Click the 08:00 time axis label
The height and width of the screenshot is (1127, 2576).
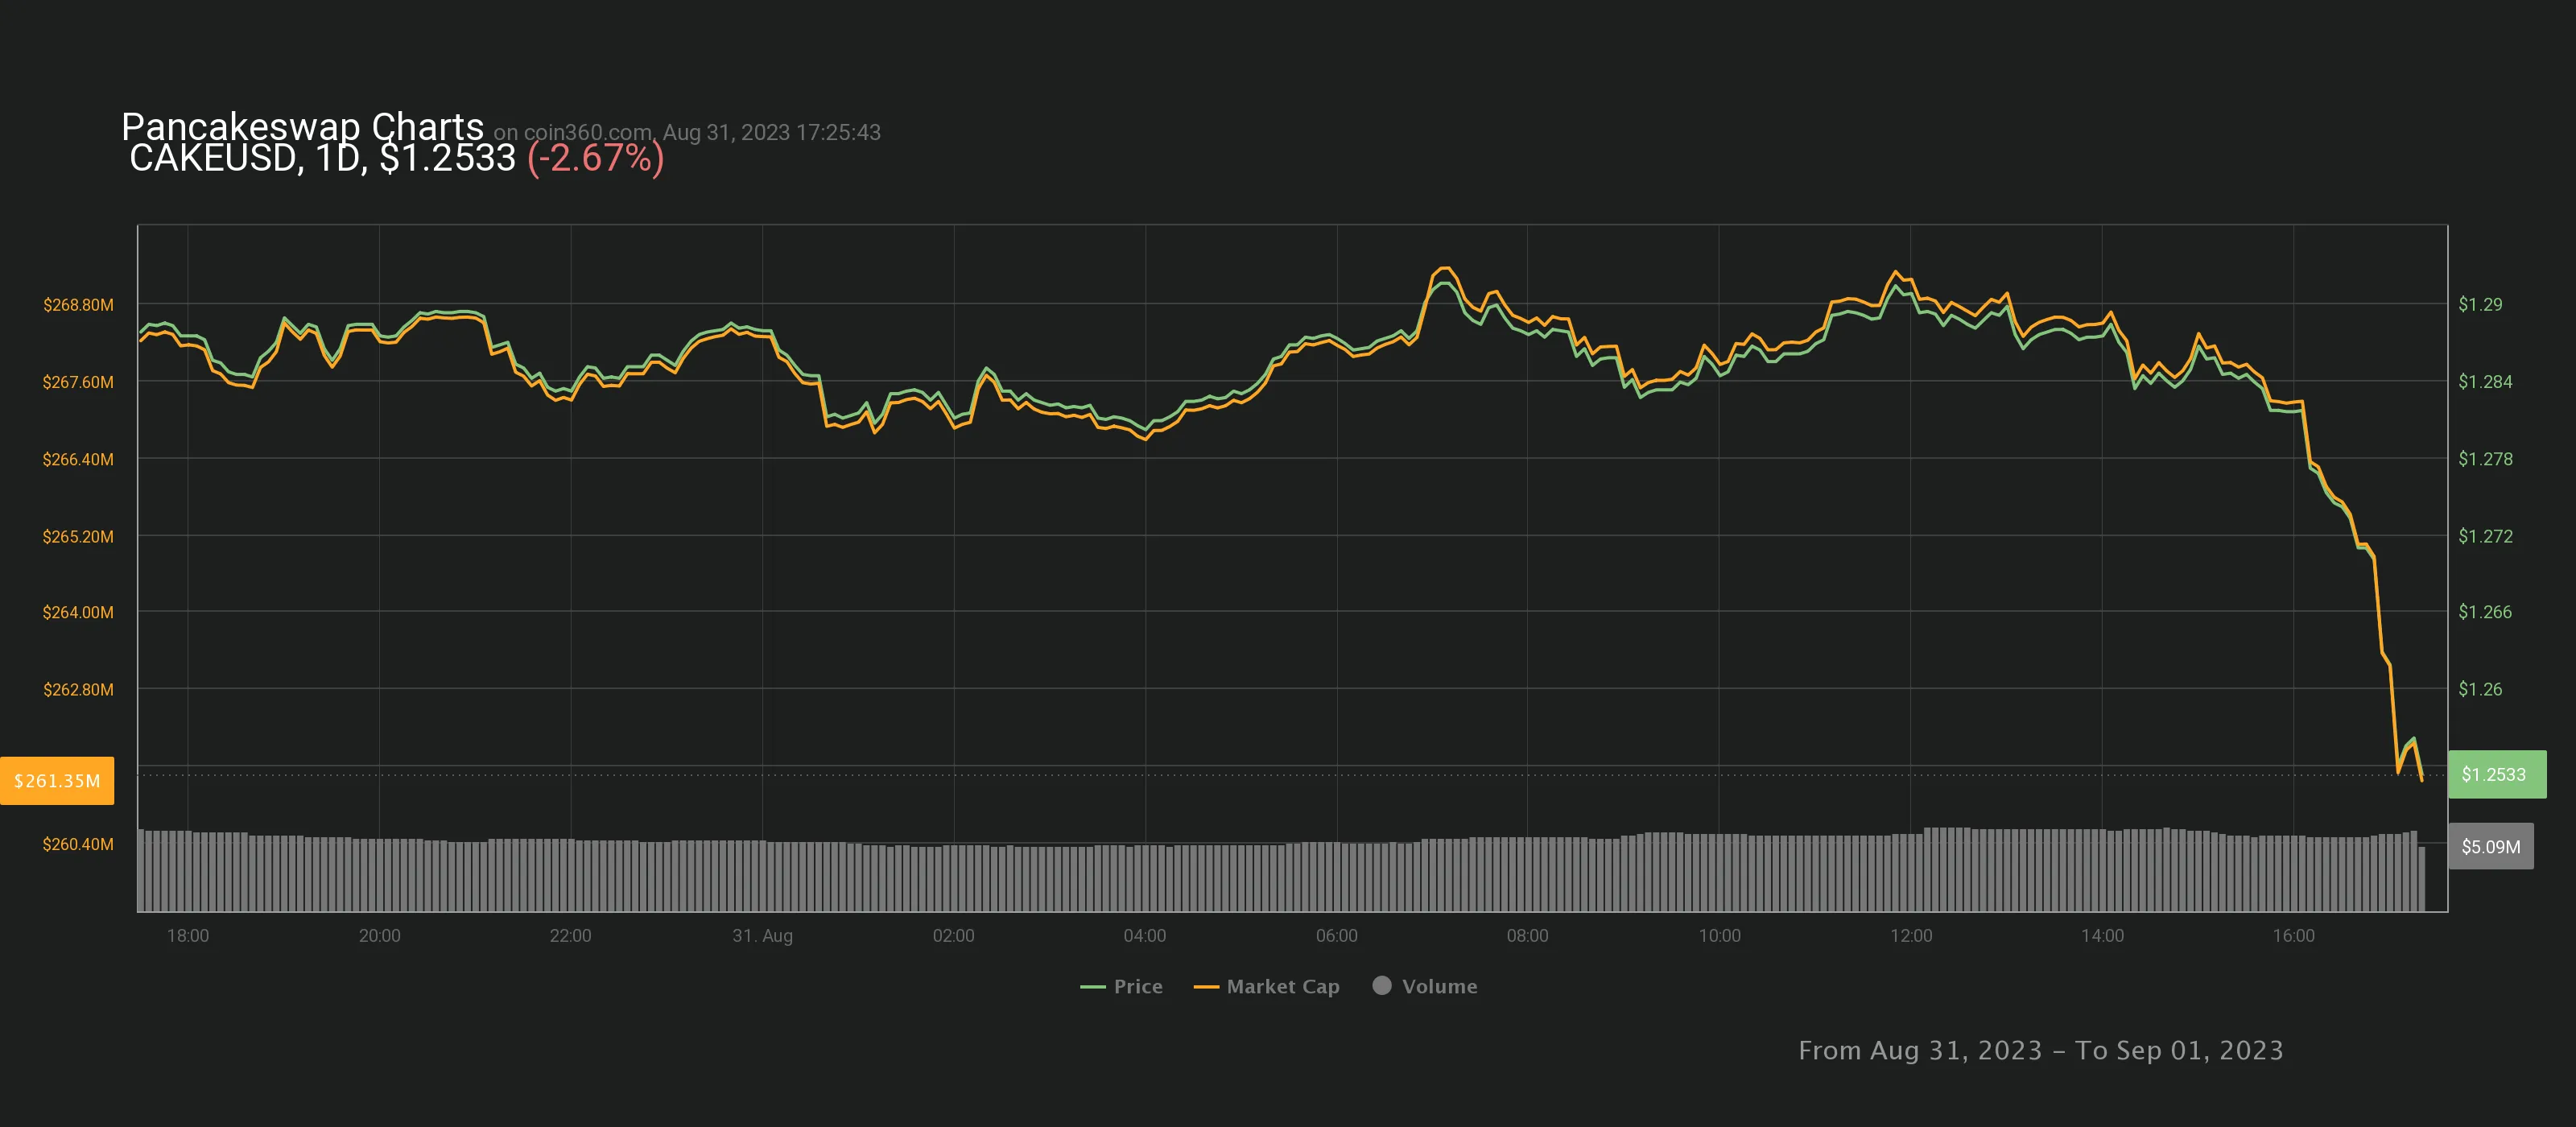1527,935
